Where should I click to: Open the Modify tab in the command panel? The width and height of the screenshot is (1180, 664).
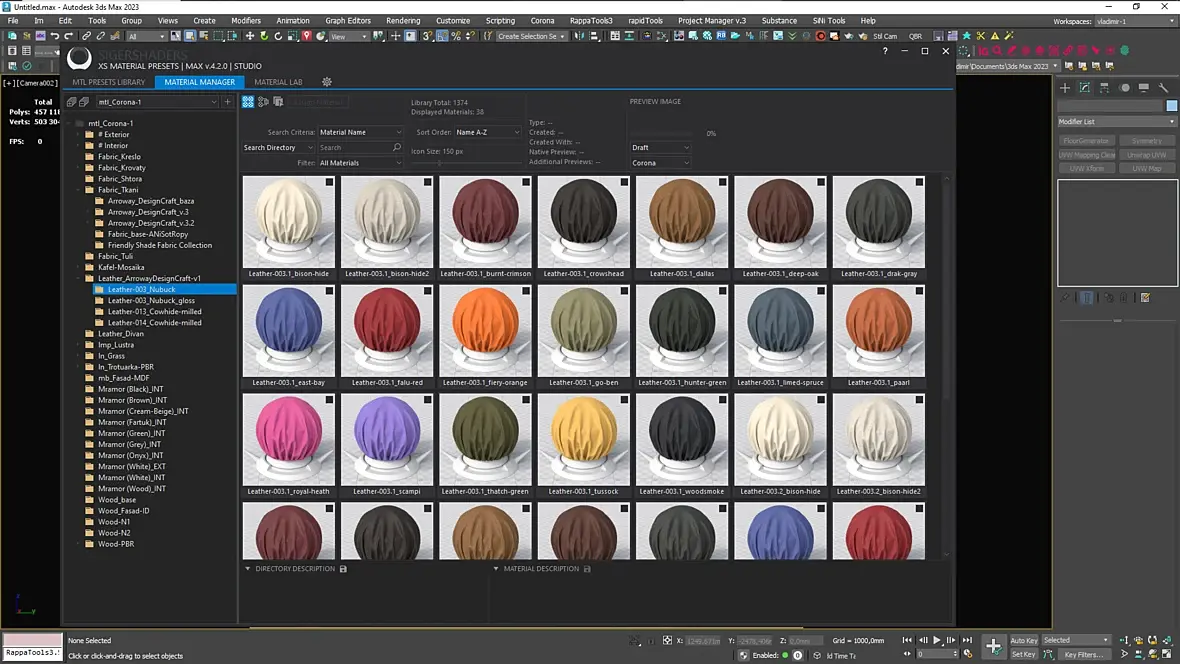tap(1084, 88)
